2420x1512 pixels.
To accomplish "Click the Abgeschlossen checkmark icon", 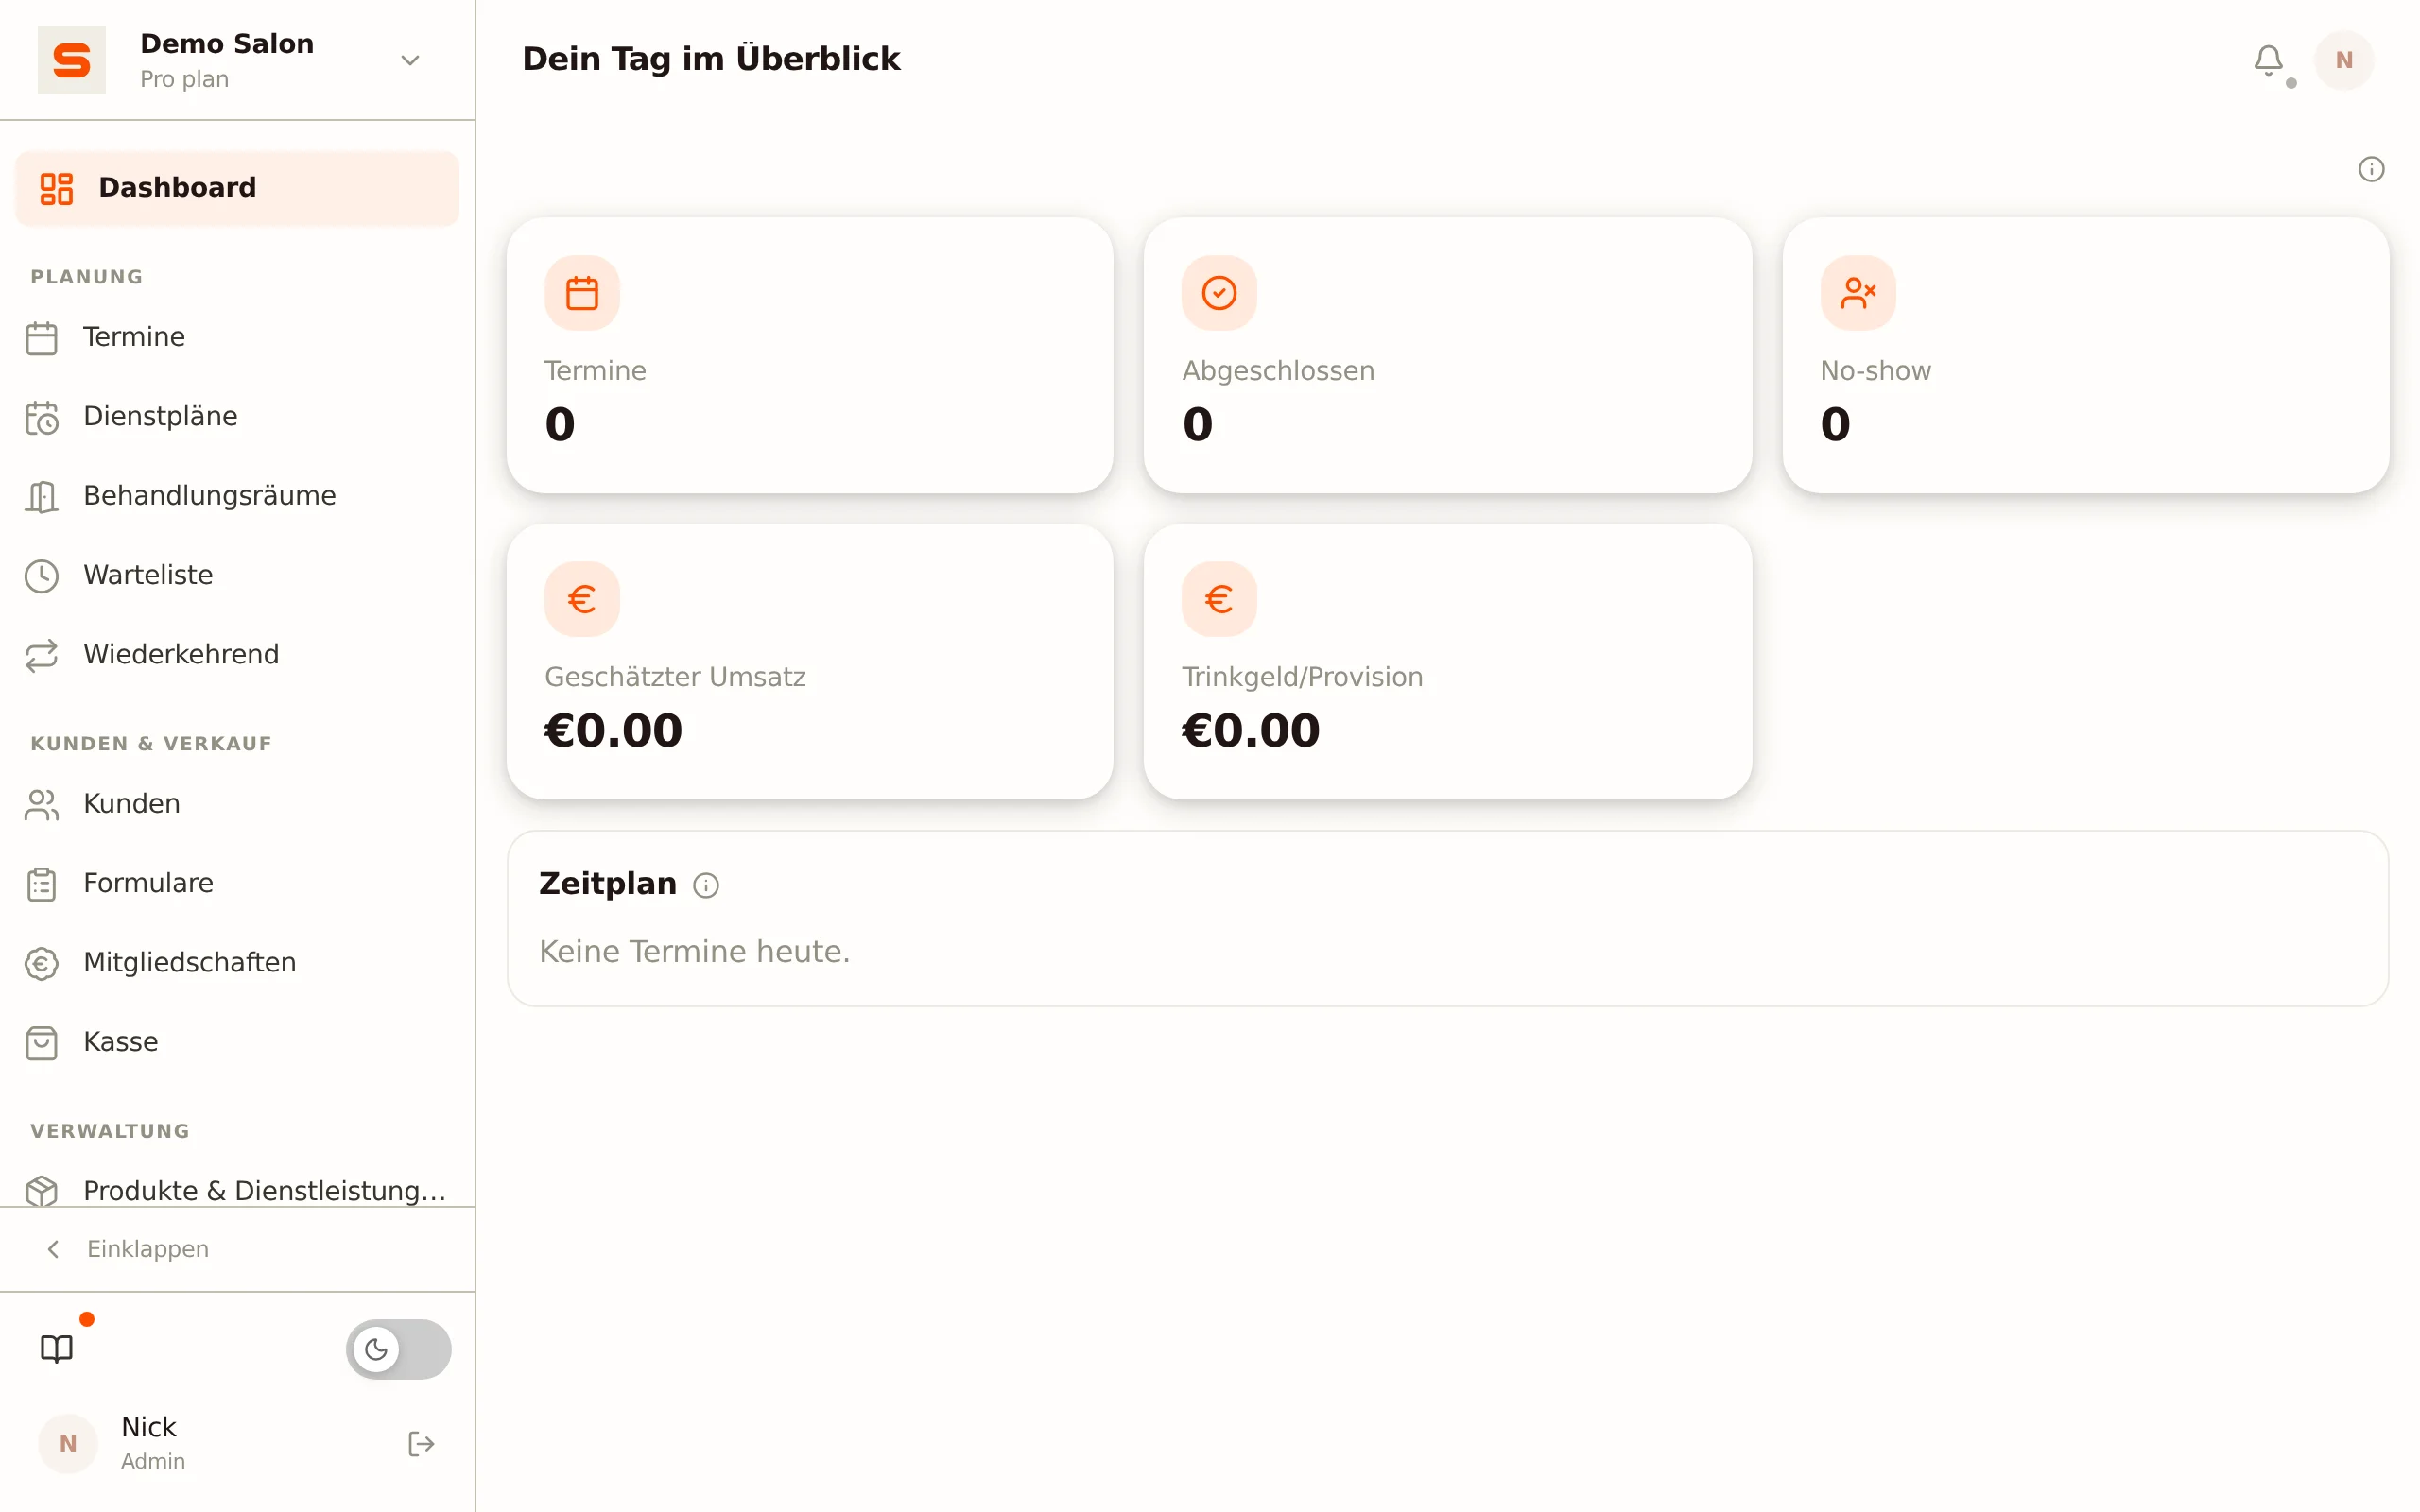I will coord(1219,293).
